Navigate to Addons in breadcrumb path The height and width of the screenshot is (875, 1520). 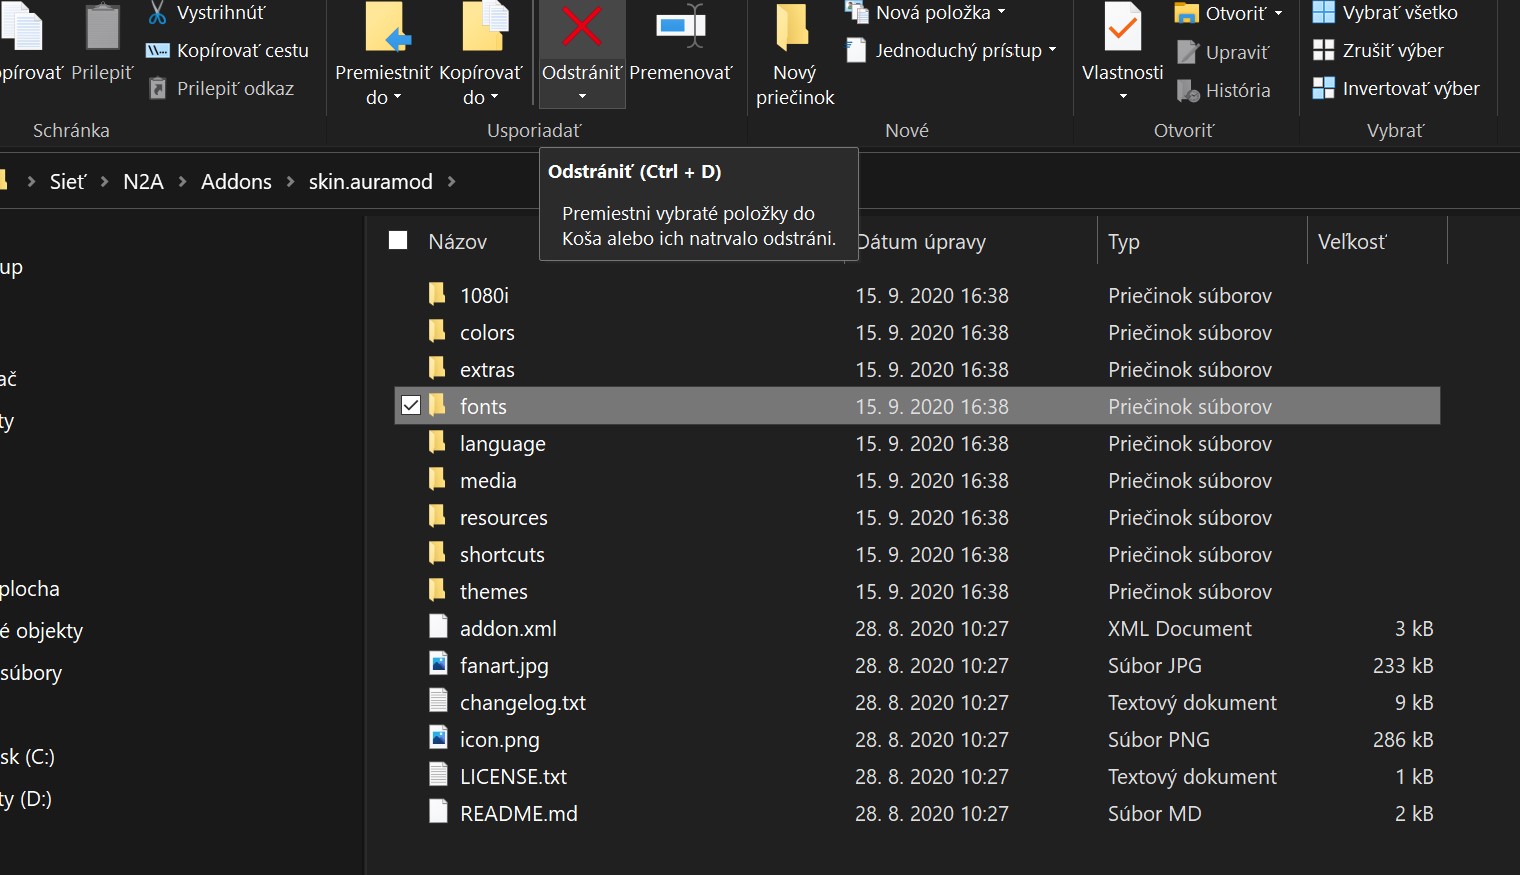click(x=236, y=182)
